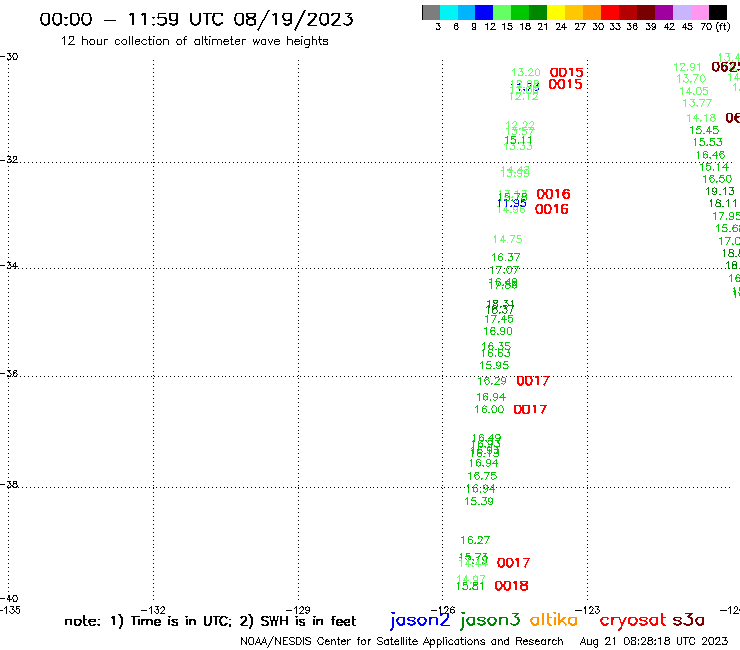Click the wave height value 16.46
Image resolution: width=740 pixels, height=650 pixels.
710,155
